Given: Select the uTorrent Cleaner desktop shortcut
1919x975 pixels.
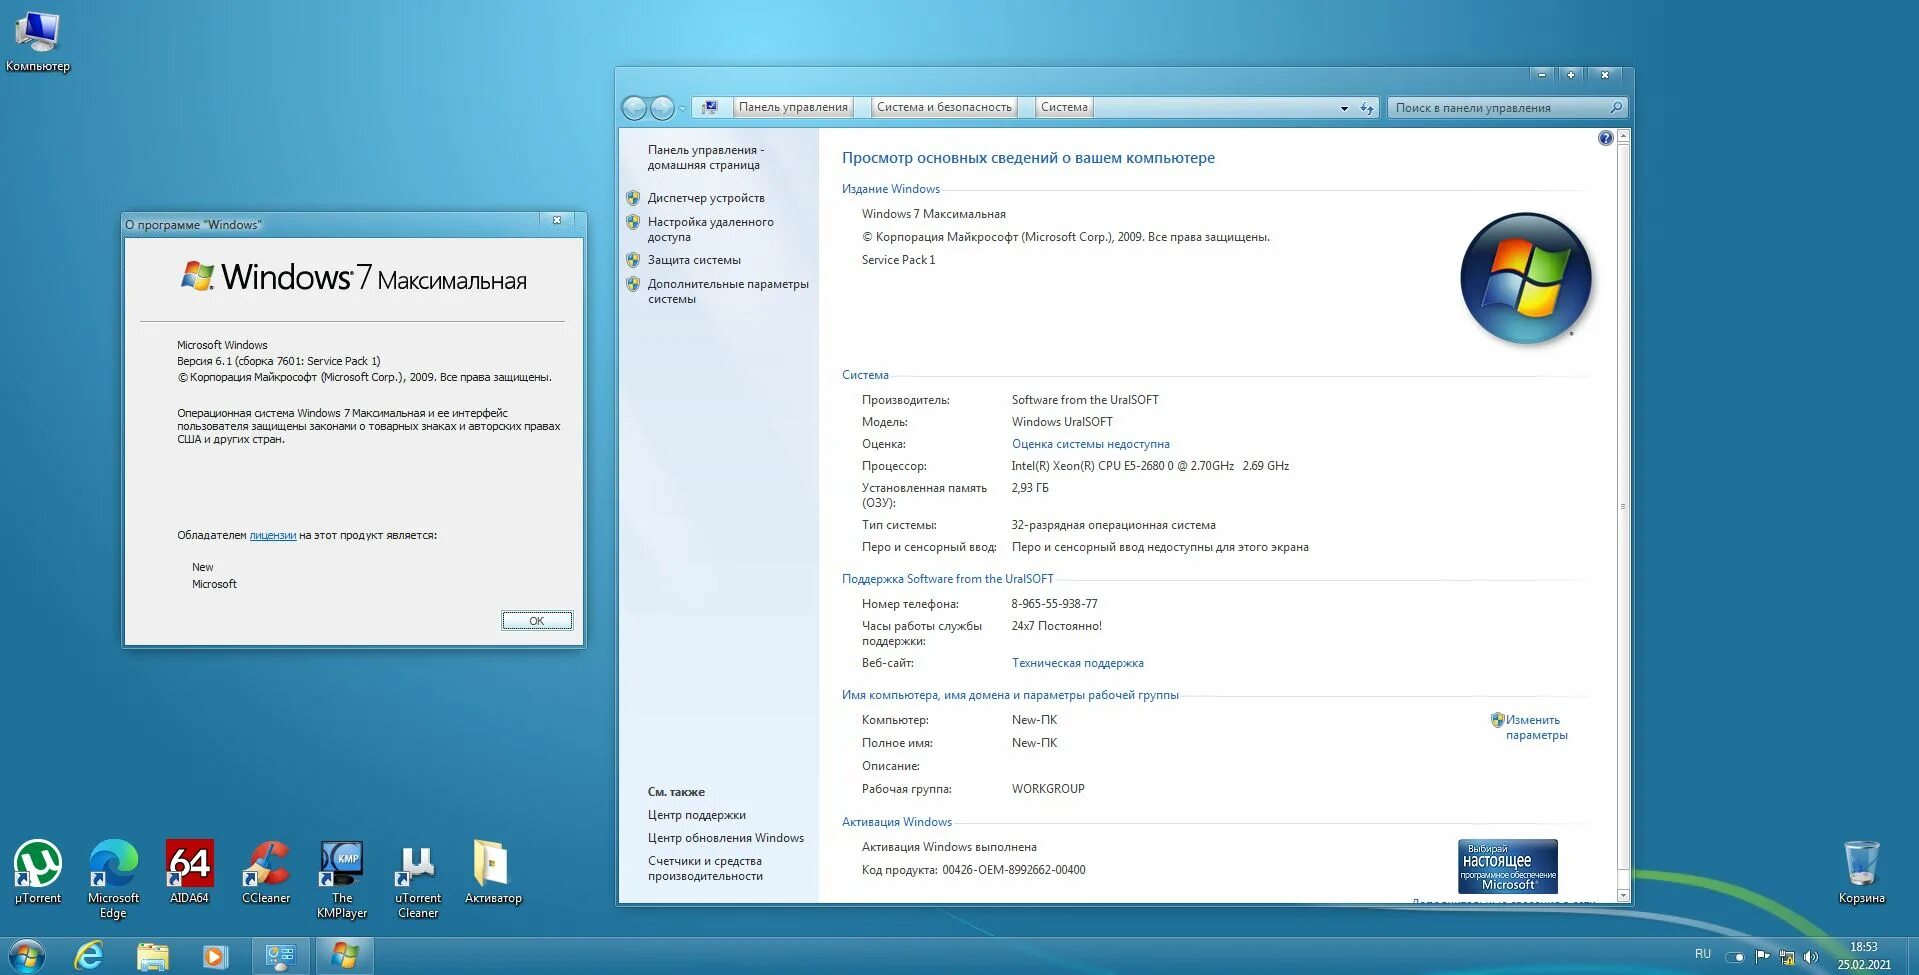Looking at the screenshot, I should pyautogui.click(x=418, y=879).
